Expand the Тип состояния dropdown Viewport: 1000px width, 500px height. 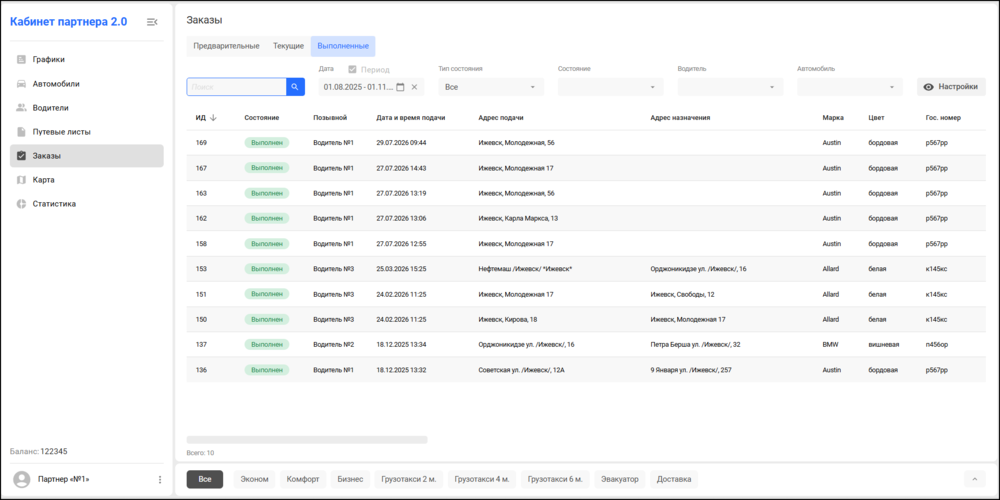(x=491, y=87)
